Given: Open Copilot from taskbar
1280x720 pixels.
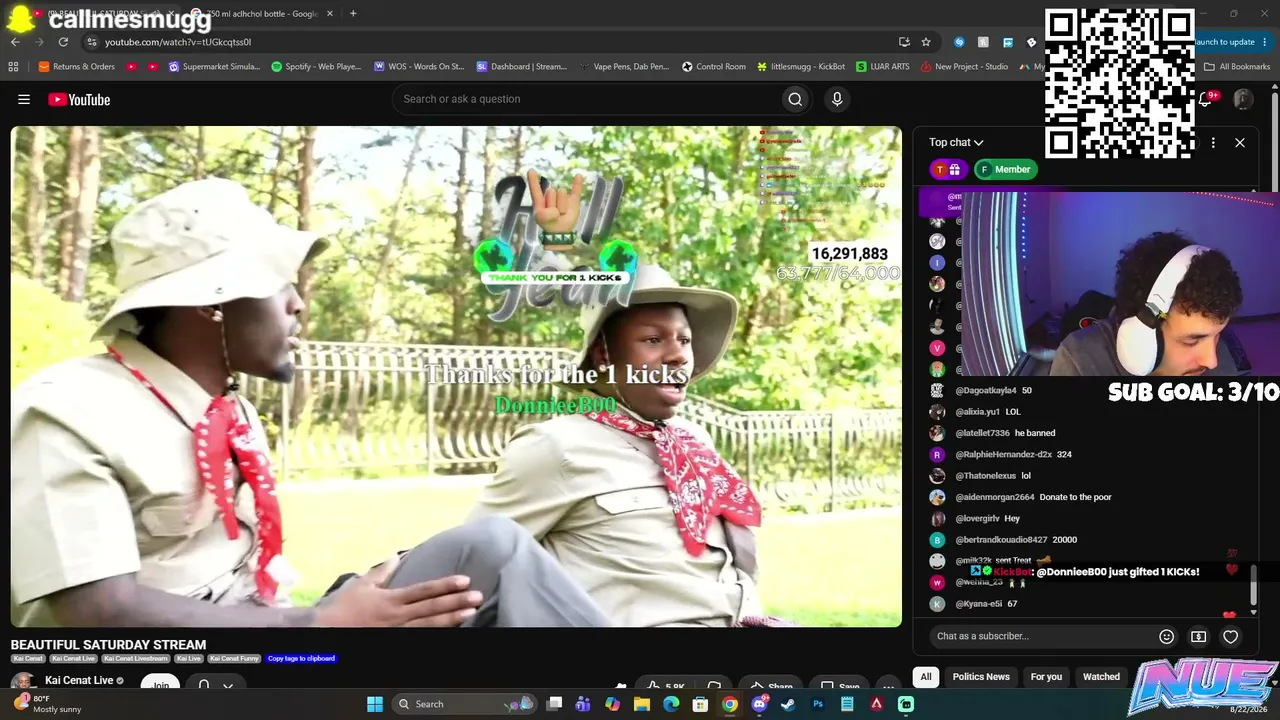Looking at the screenshot, I should click(612, 704).
